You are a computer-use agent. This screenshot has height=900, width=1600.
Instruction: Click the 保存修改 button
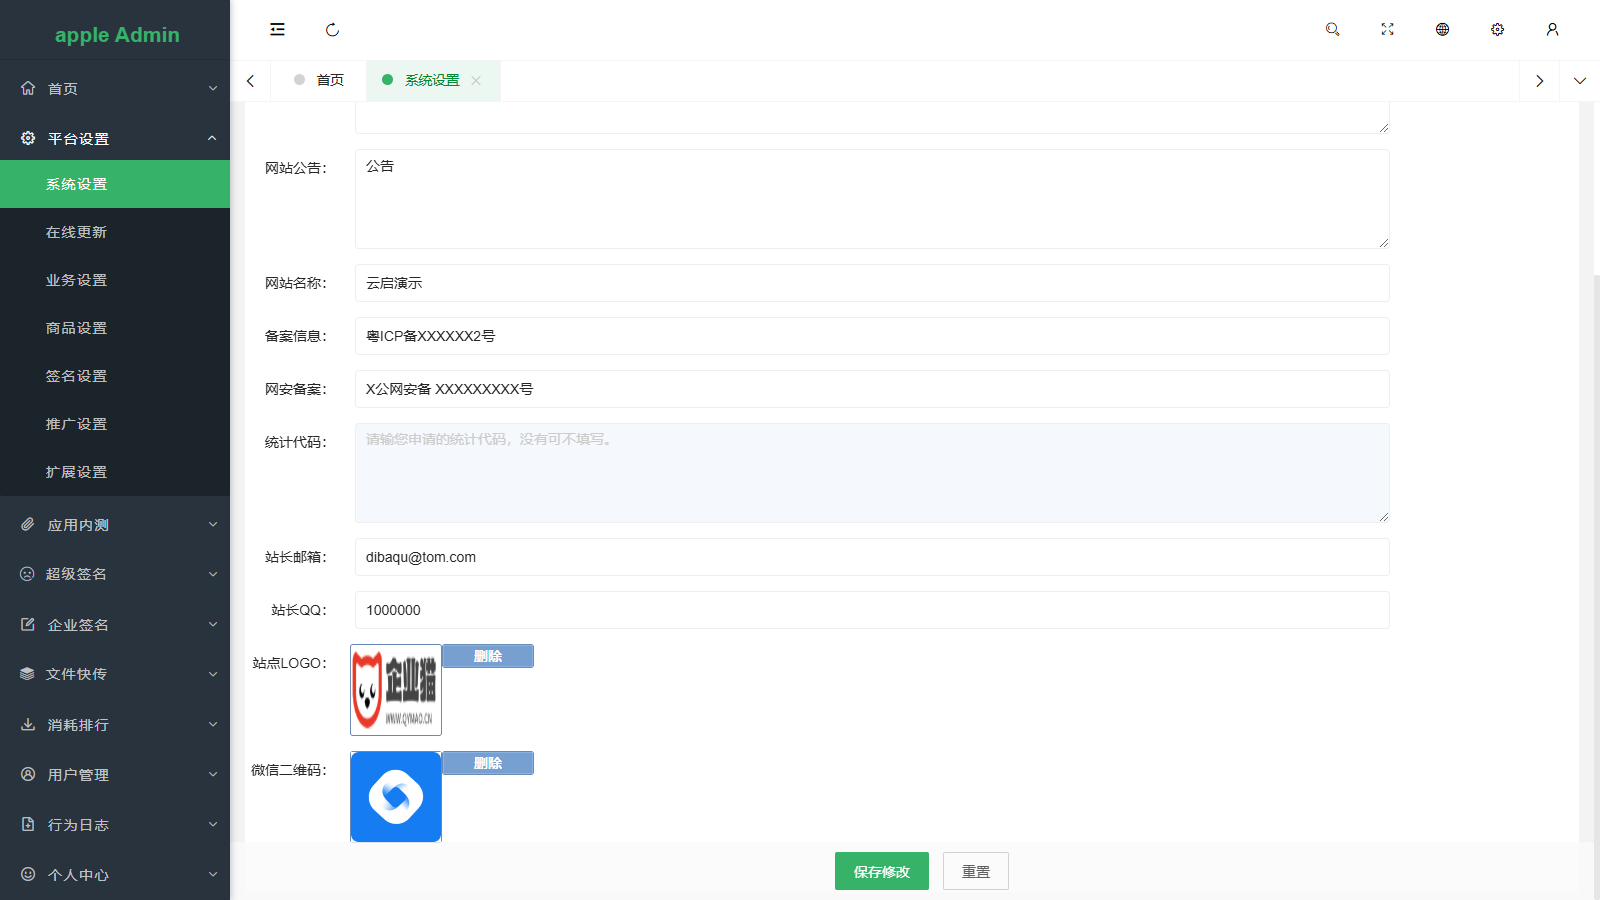881,871
